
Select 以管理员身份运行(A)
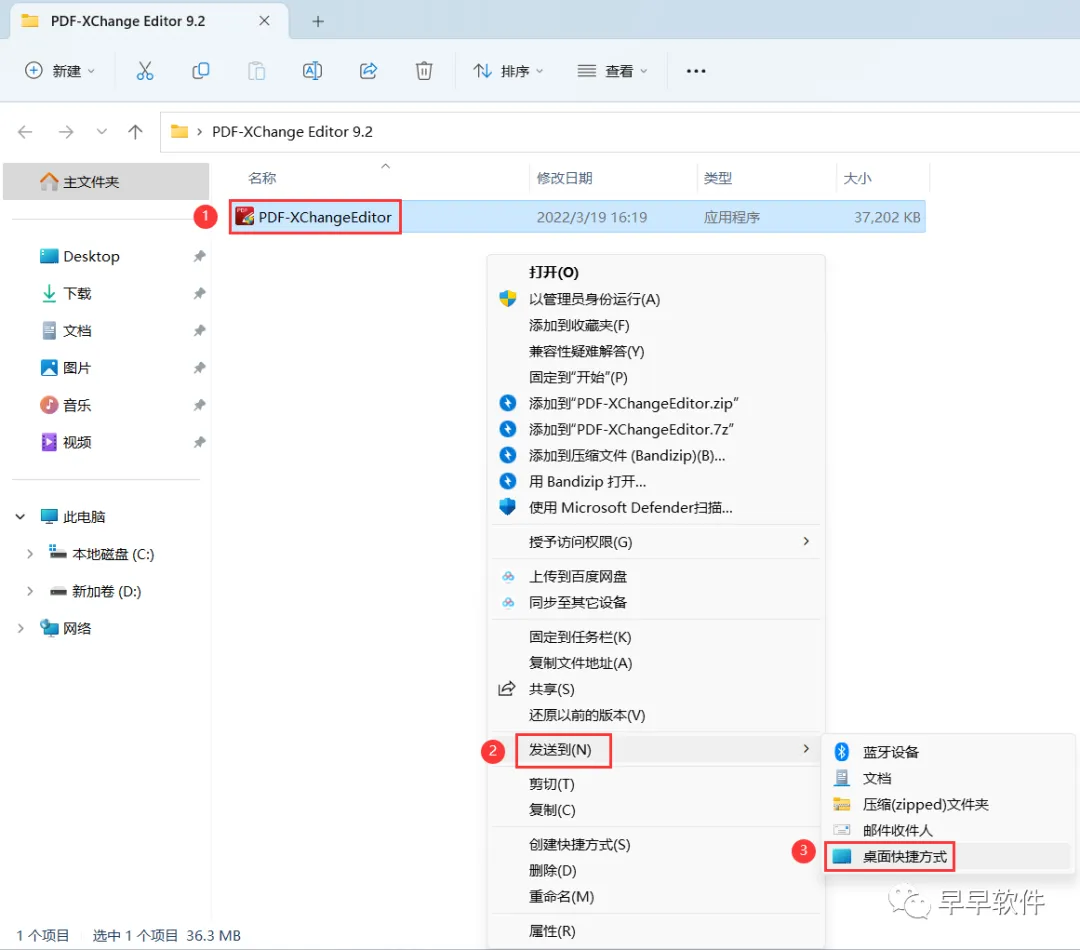pos(656,299)
